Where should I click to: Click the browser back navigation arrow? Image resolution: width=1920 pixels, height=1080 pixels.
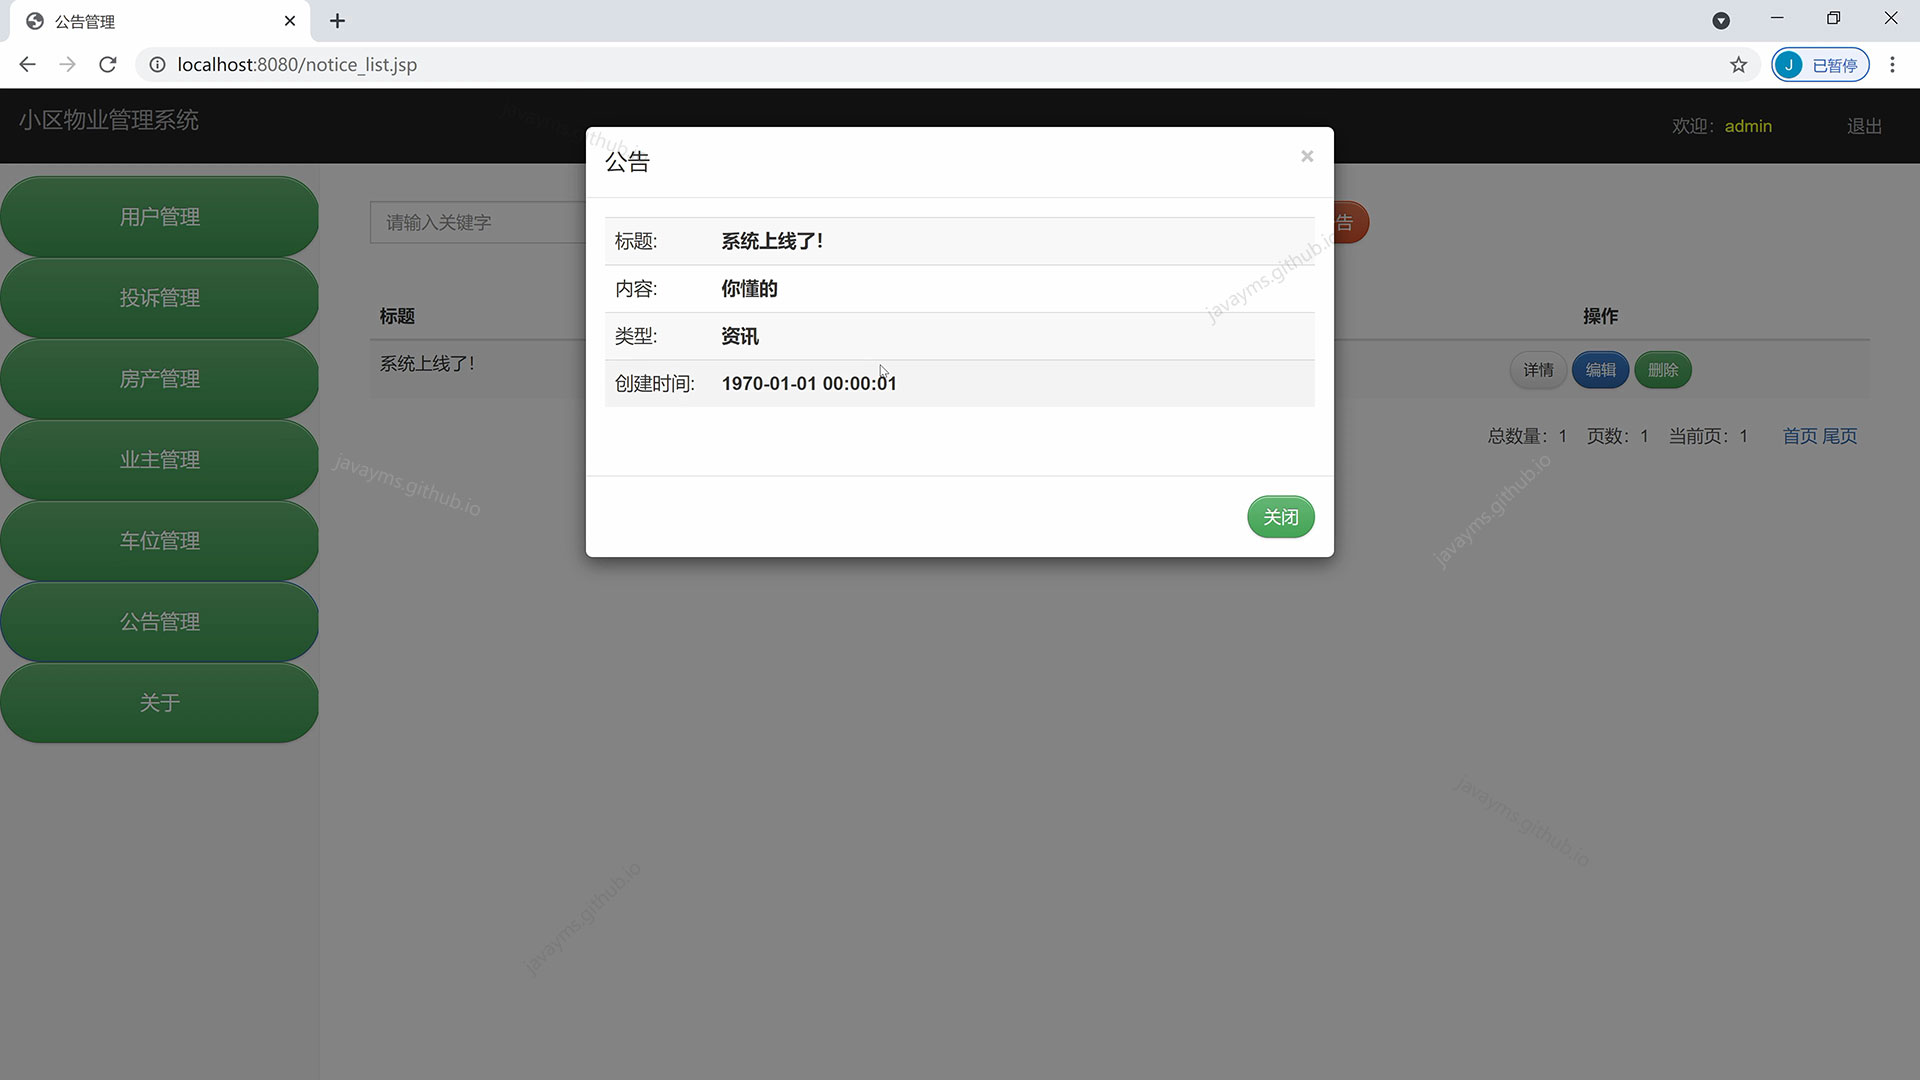(27, 64)
